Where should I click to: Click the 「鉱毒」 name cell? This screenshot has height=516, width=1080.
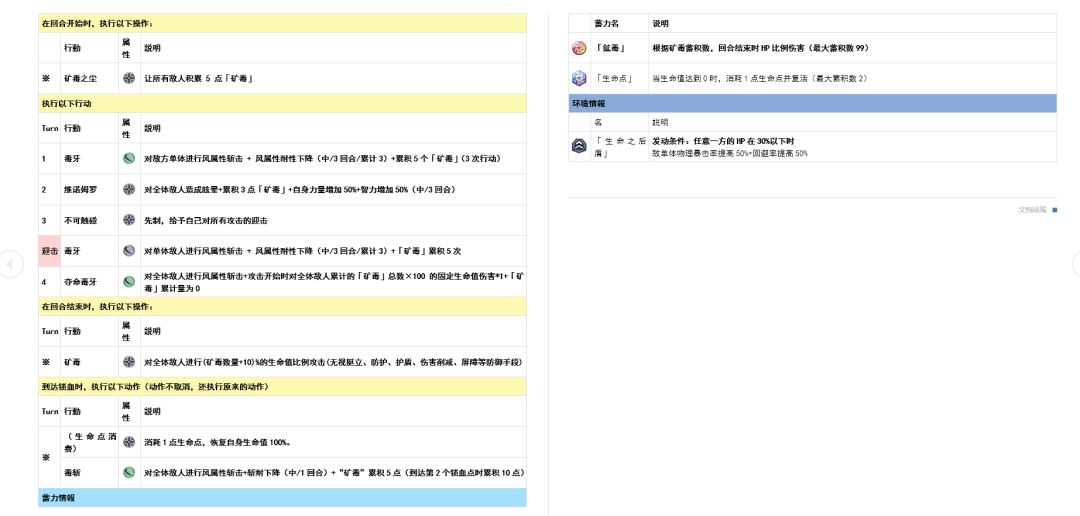619,48
